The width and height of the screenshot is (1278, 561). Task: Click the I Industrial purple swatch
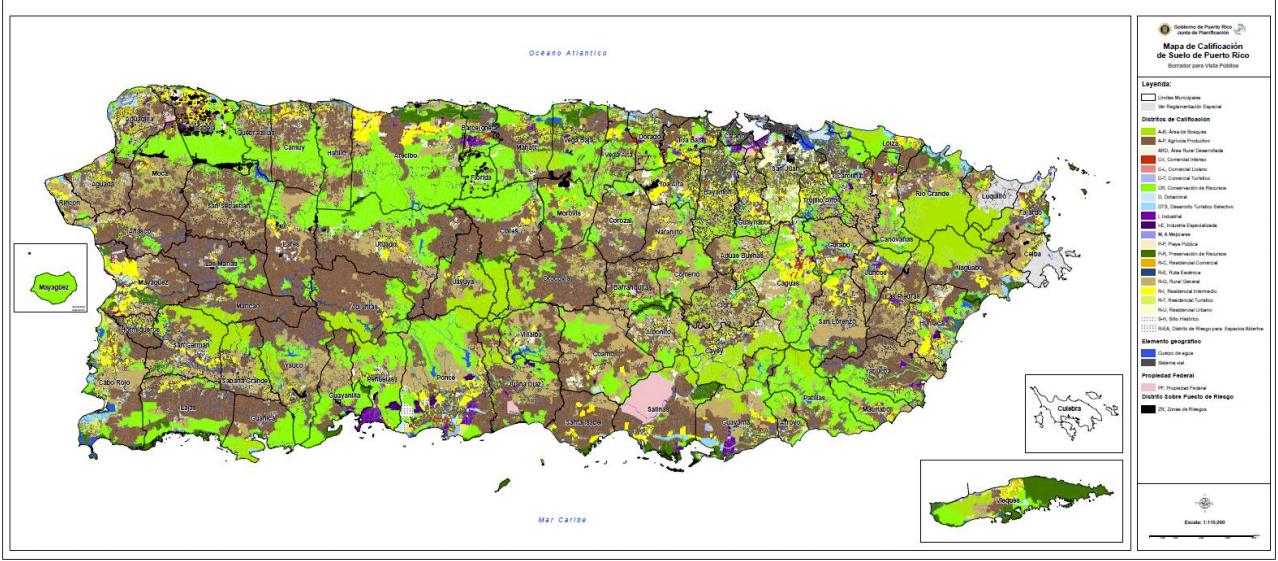pyautogui.click(x=1148, y=216)
